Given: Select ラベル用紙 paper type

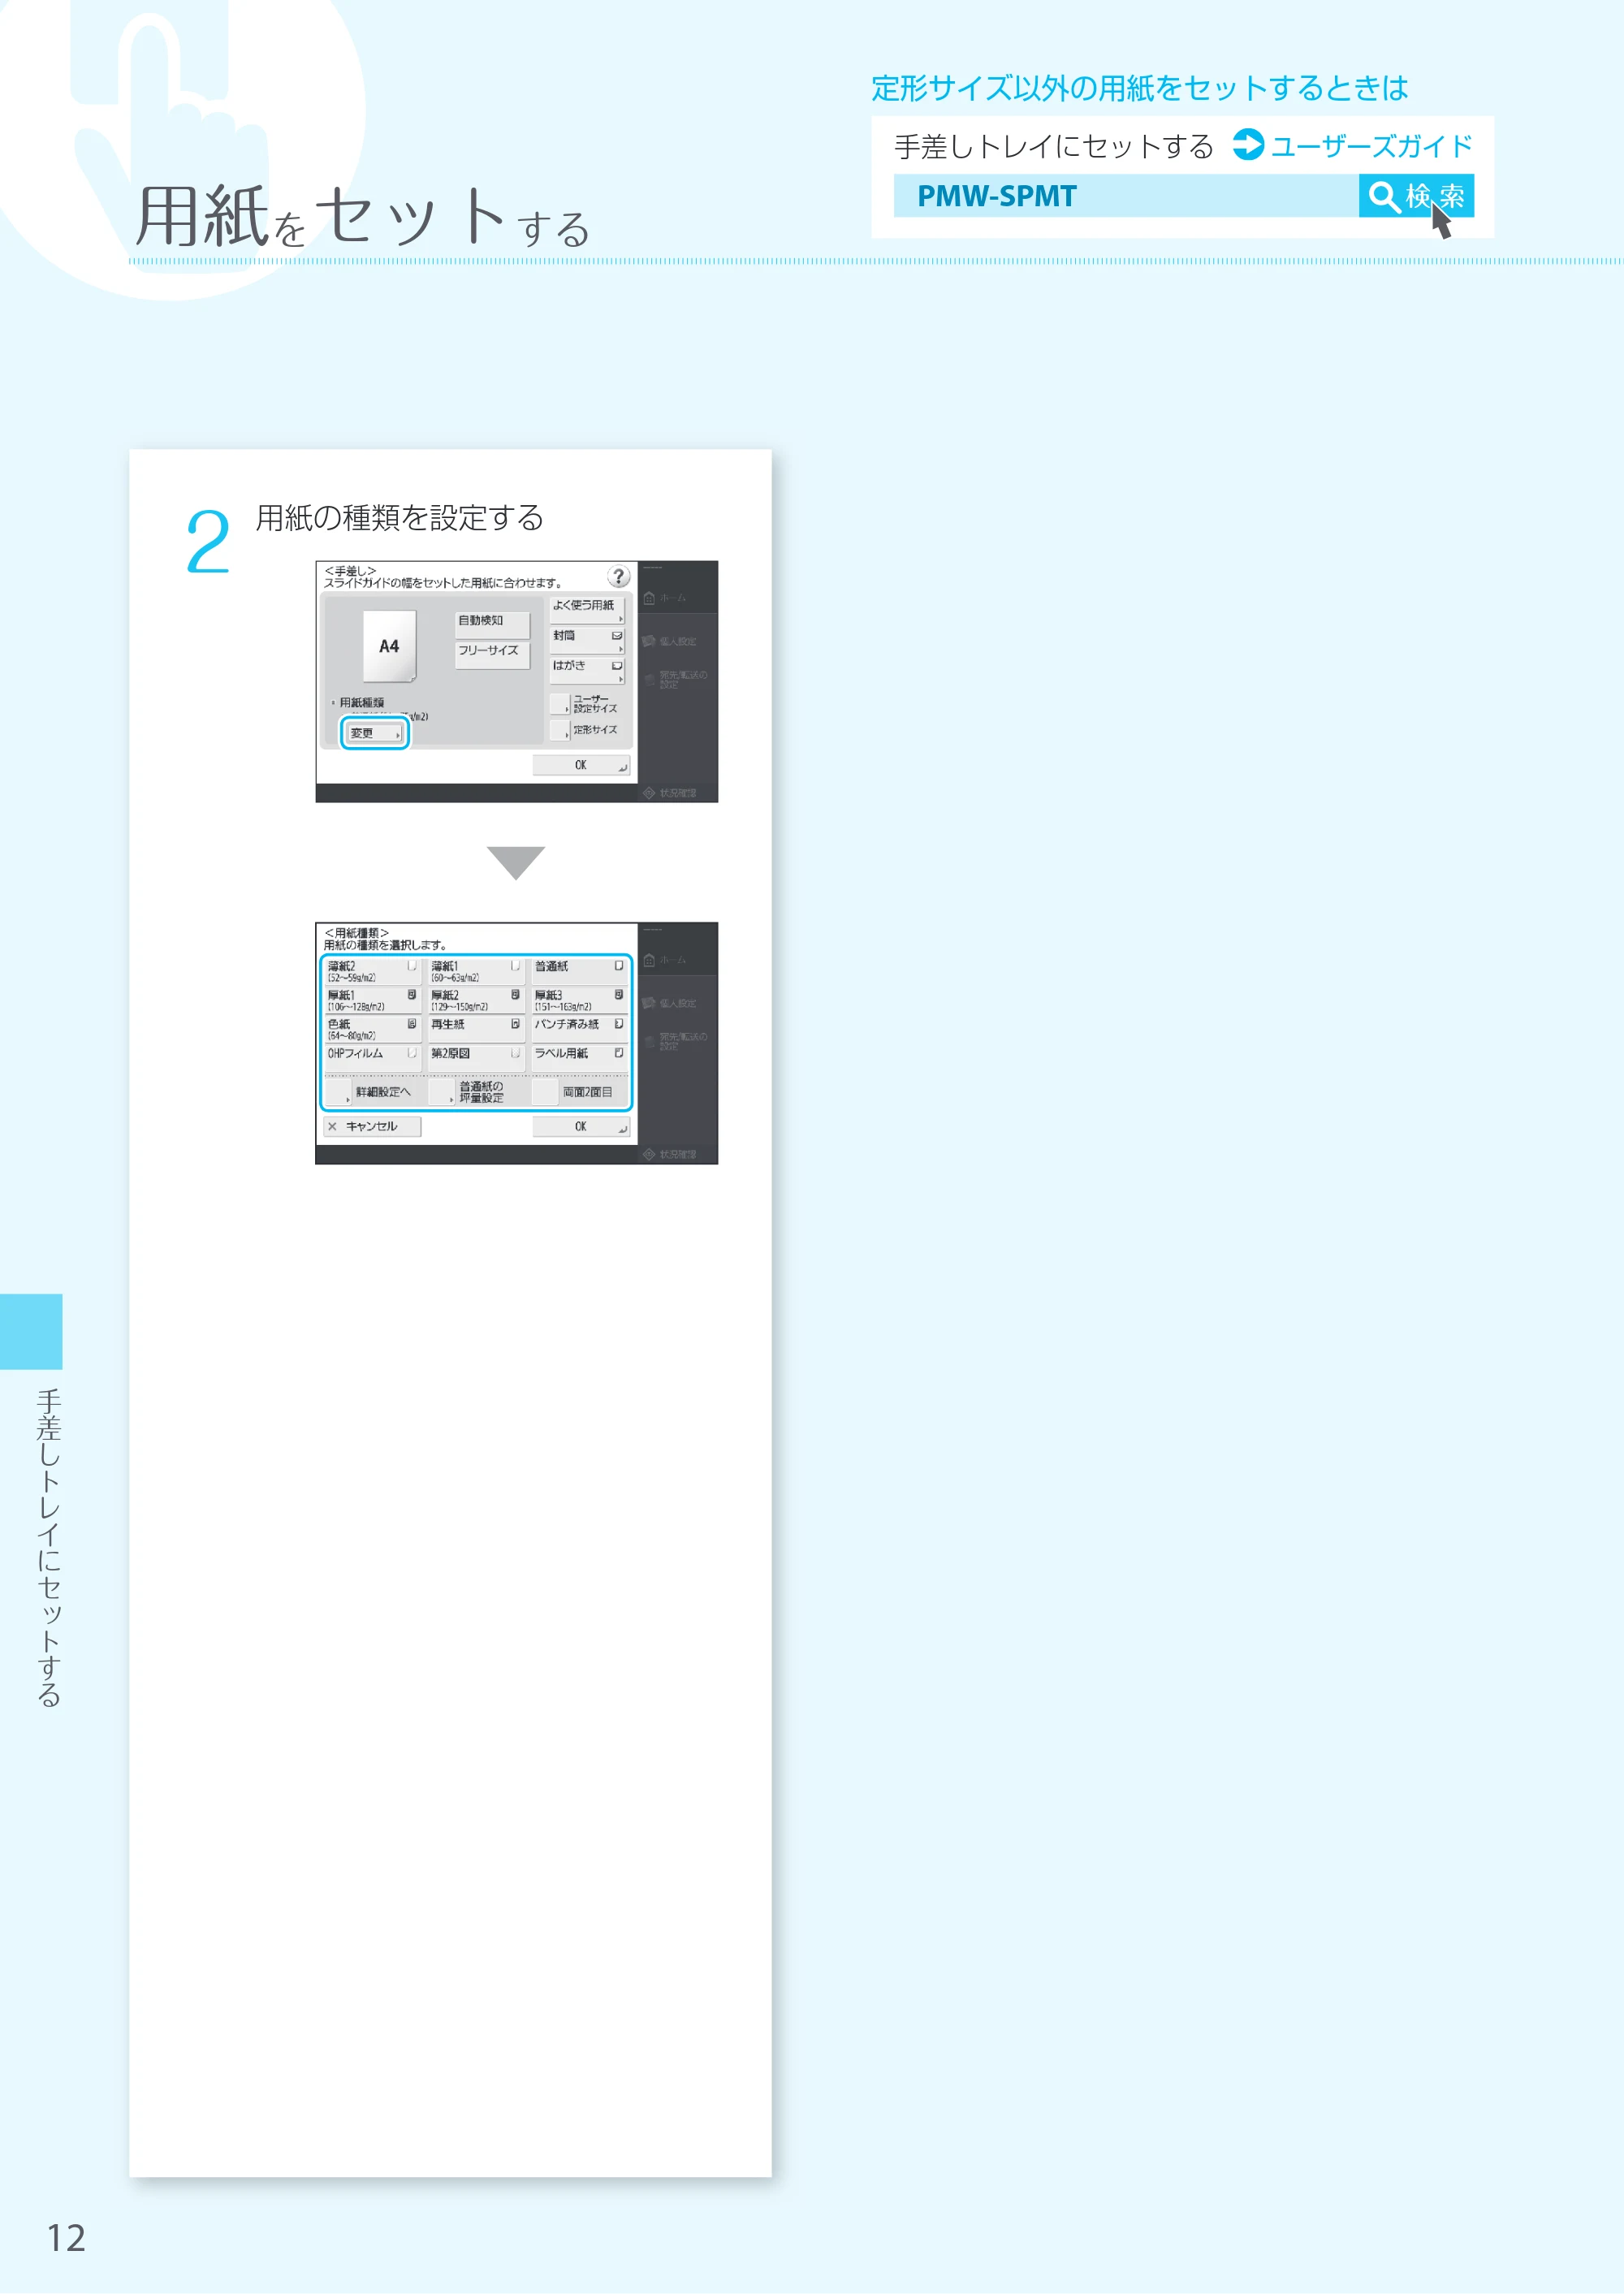Looking at the screenshot, I should tap(580, 1058).
